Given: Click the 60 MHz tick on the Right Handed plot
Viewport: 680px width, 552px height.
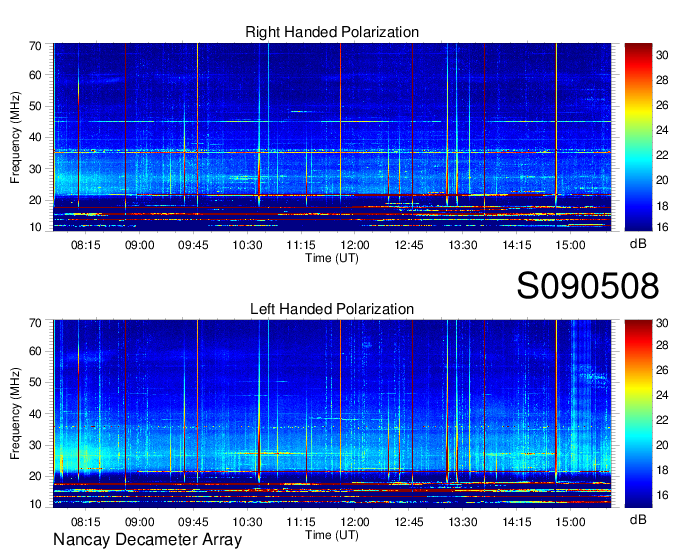Looking at the screenshot, I should 35,75.
